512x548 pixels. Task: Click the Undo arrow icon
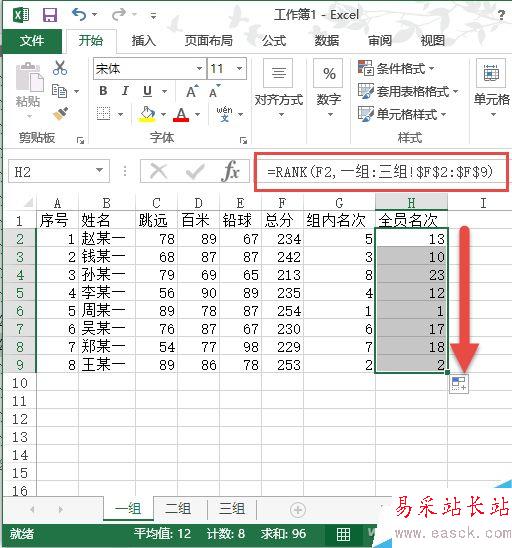[79, 15]
